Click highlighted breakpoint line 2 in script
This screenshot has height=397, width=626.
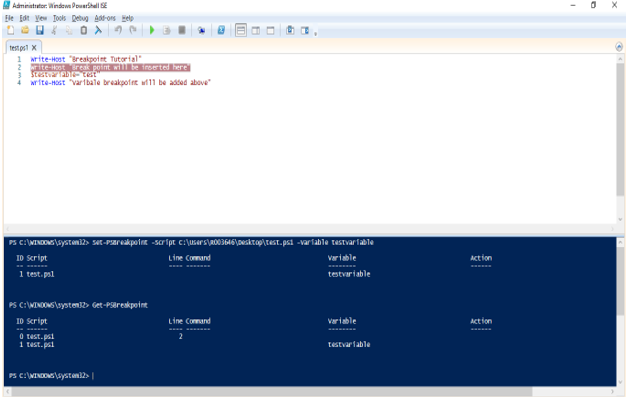coord(110,67)
